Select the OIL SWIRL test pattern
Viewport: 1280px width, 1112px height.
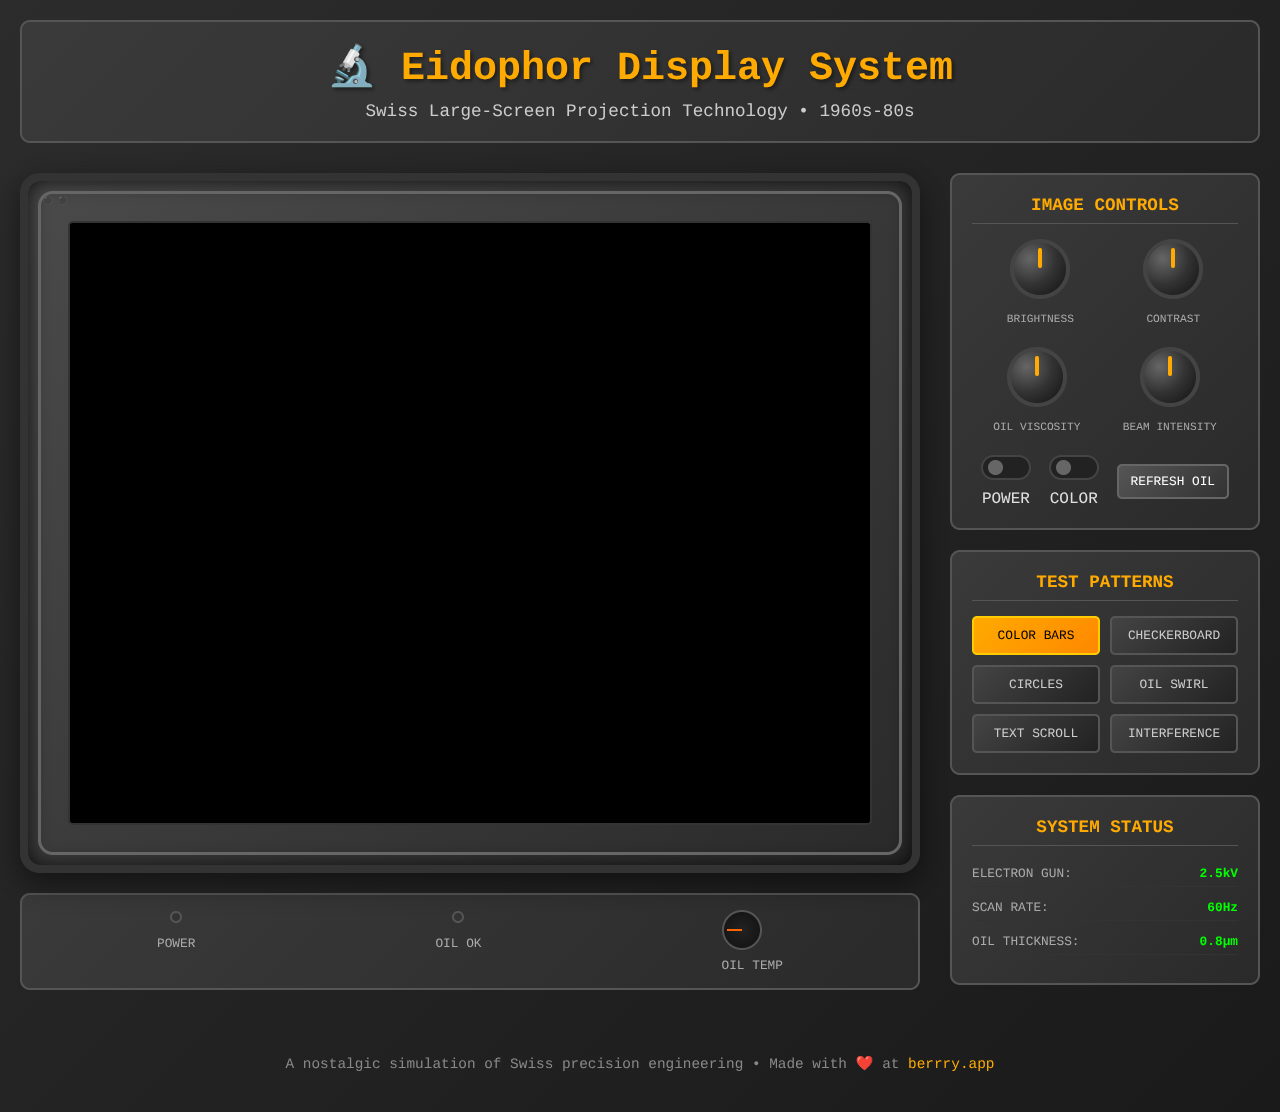pyautogui.click(x=1173, y=684)
